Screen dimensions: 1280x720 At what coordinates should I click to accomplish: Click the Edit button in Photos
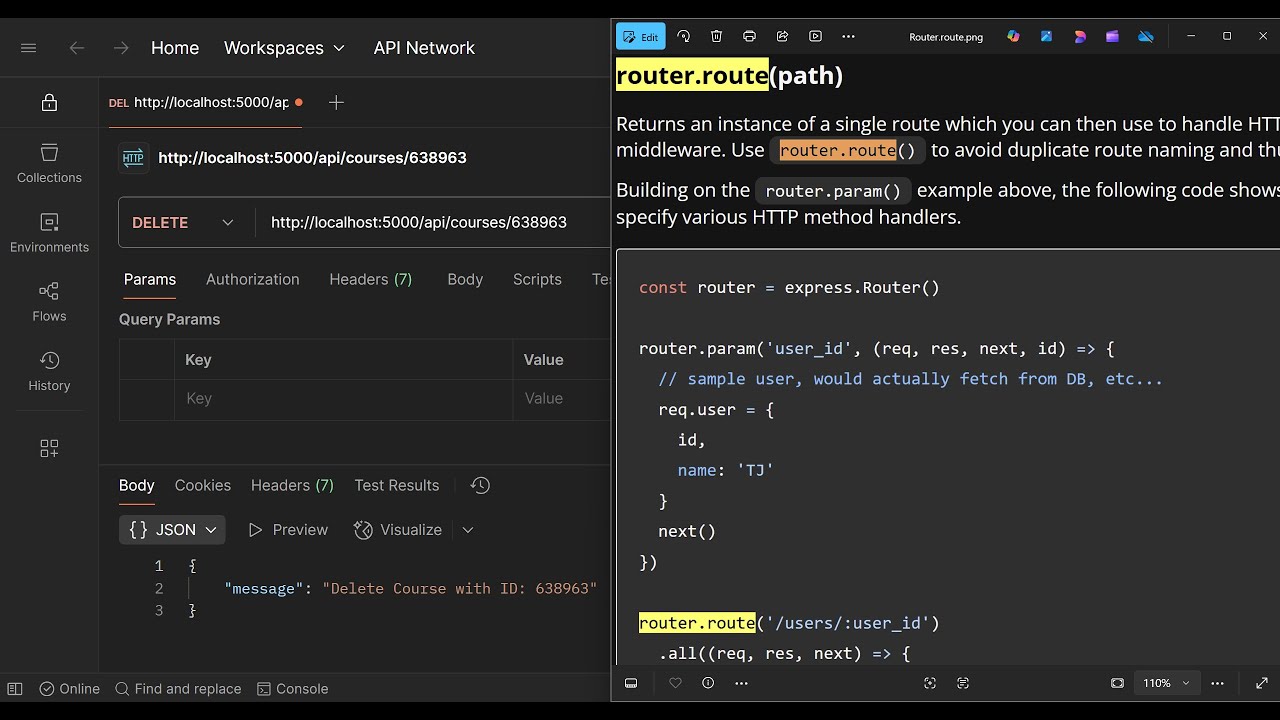640,36
